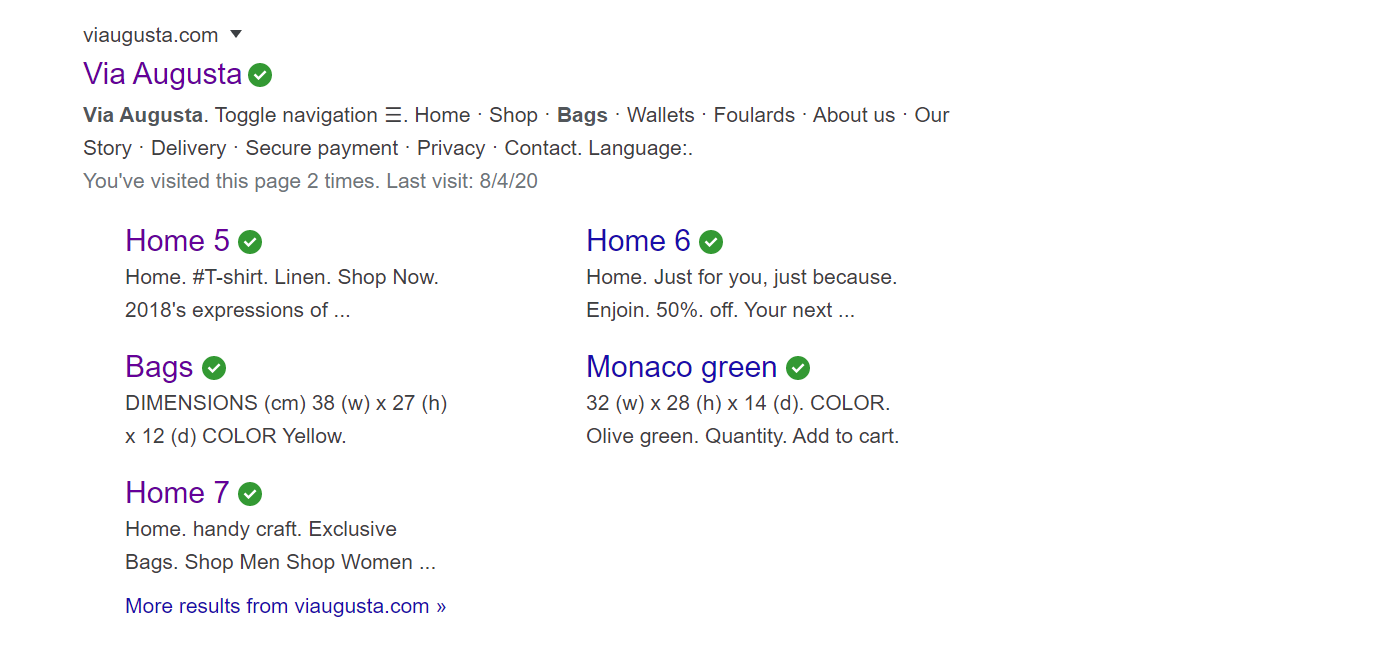
Task: Open the Via Augusta main result link
Action: point(163,74)
